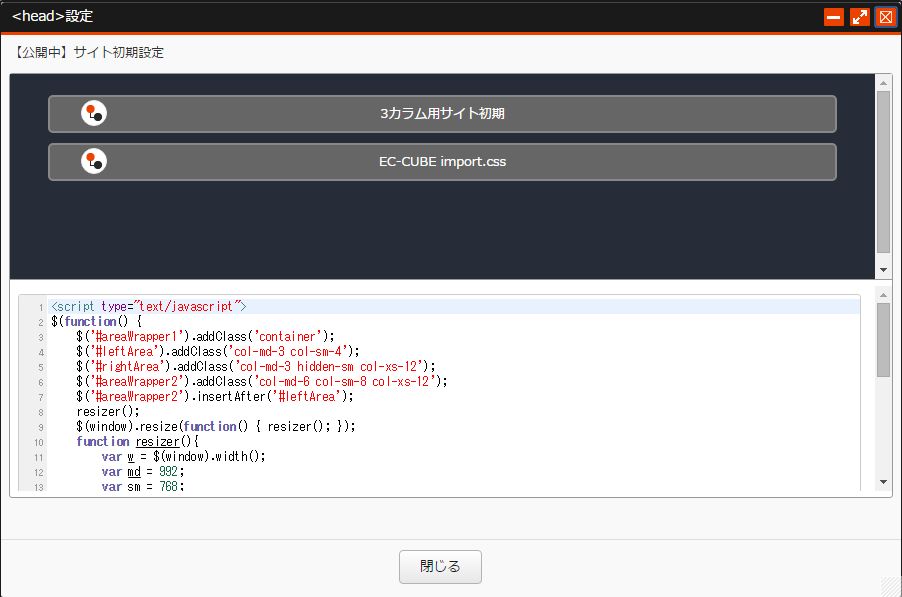This screenshot has height=597, width=902.
Task: Select the EC-CUBE import.css item
Action: 442,162
